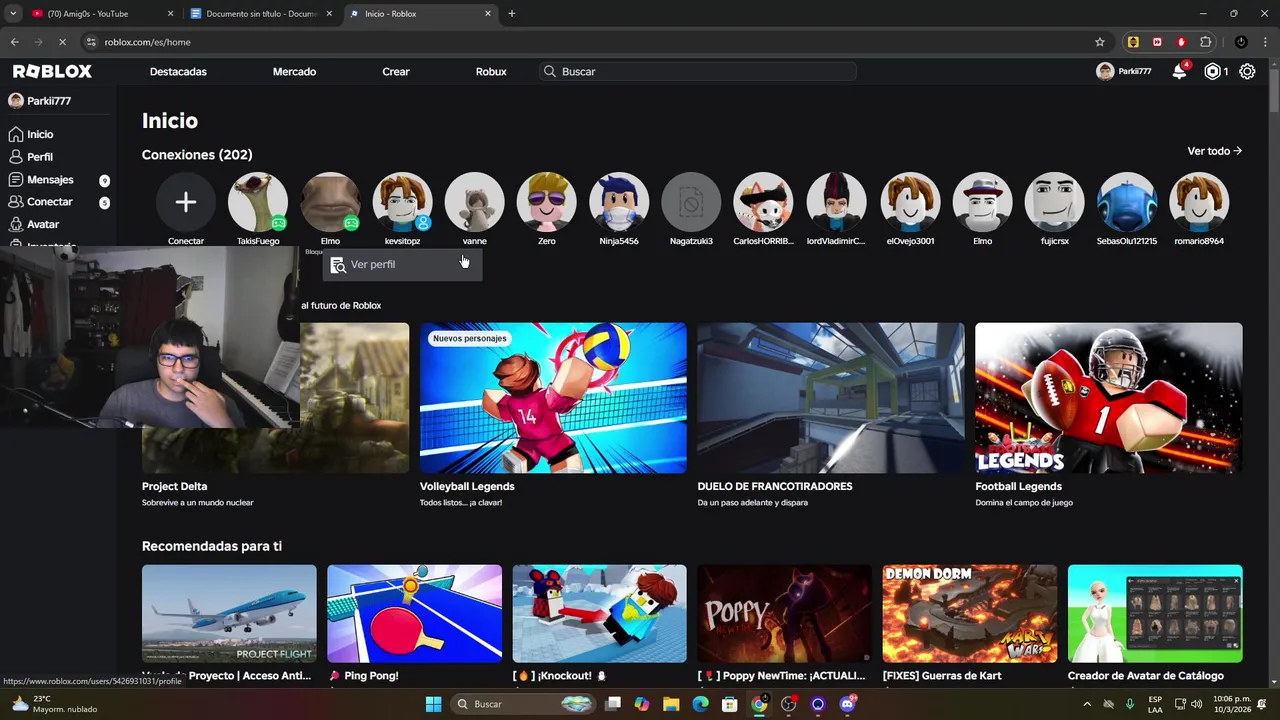Switch to the Documento sin título tab
This screenshot has width=1280, height=720.
[261, 14]
